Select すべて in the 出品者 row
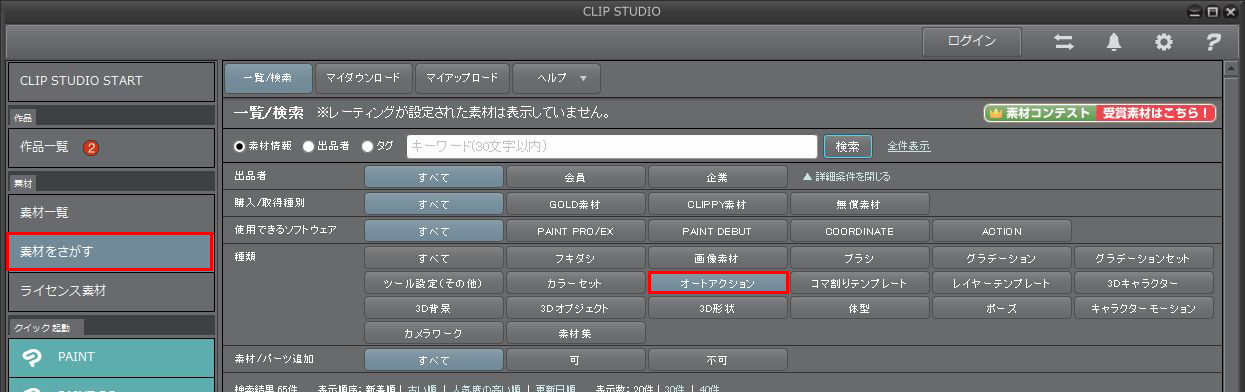 click(434, 177)
